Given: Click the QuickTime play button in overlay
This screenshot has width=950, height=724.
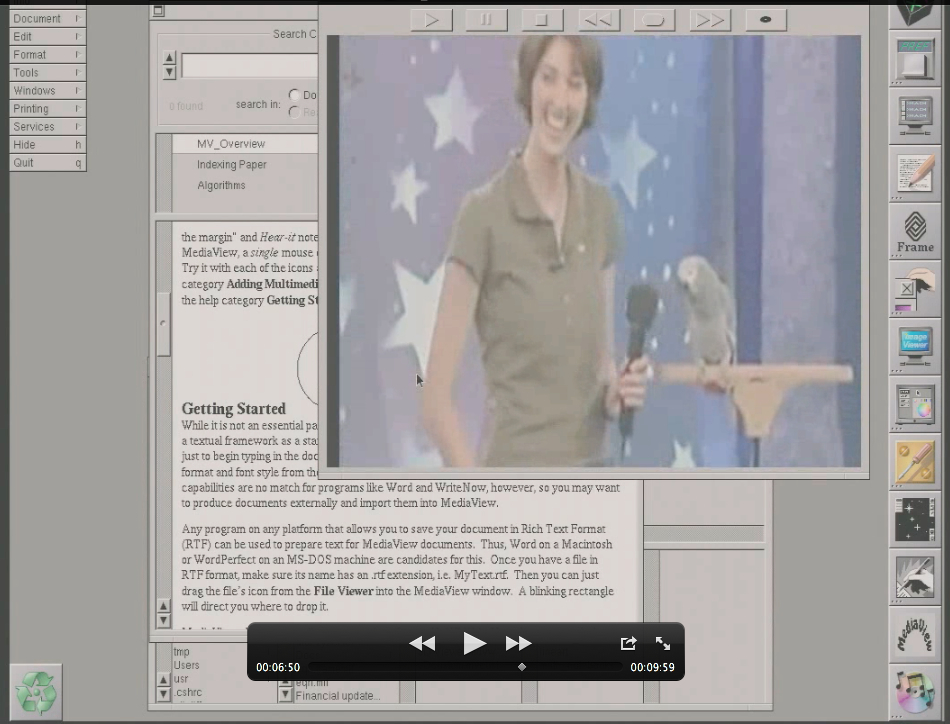Looking at the screenshot, I should [474, 644].
